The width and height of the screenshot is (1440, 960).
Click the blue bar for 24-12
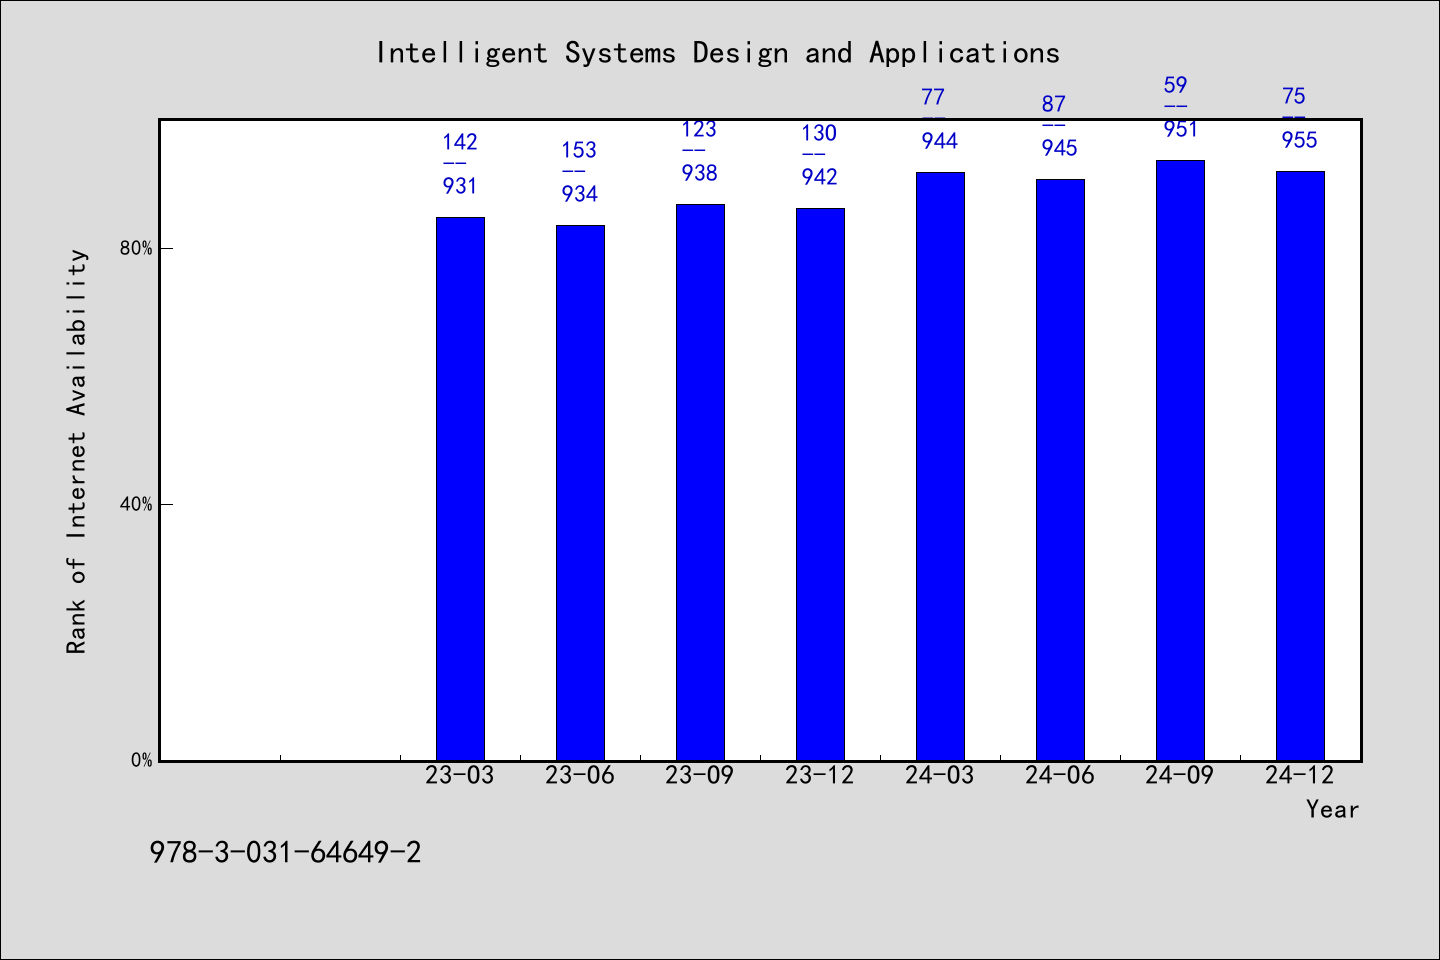click(1300, 466)
